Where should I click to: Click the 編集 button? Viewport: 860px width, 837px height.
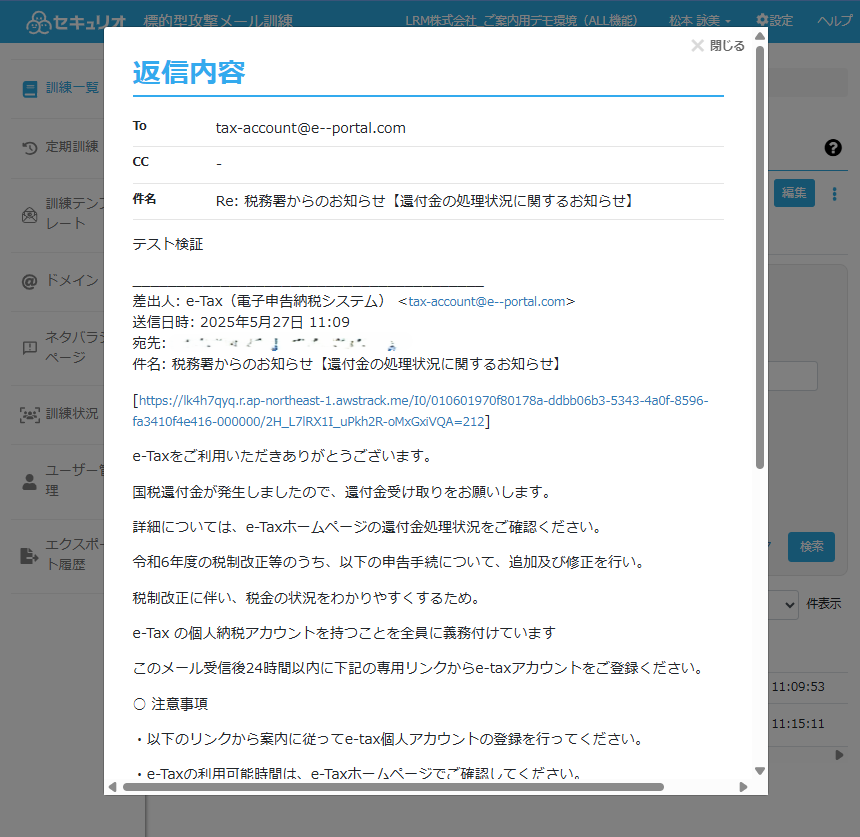coord(794,193)
